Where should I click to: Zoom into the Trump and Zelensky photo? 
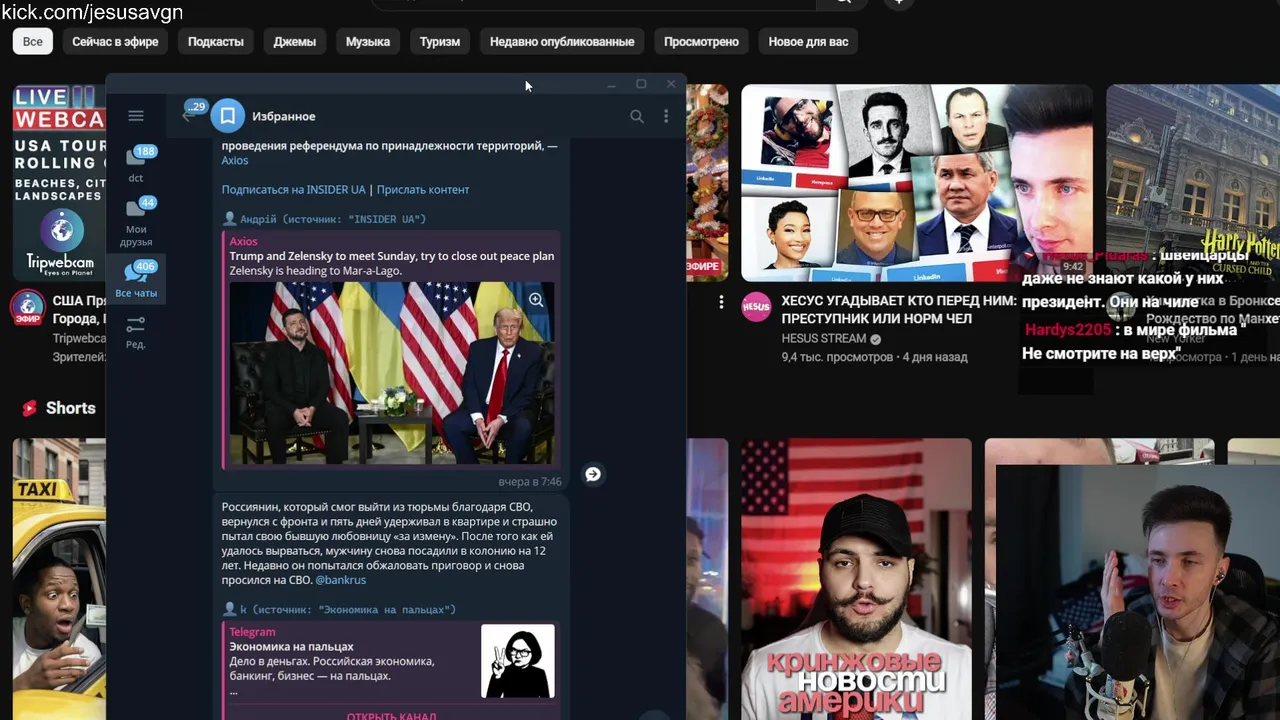(536, 300)
